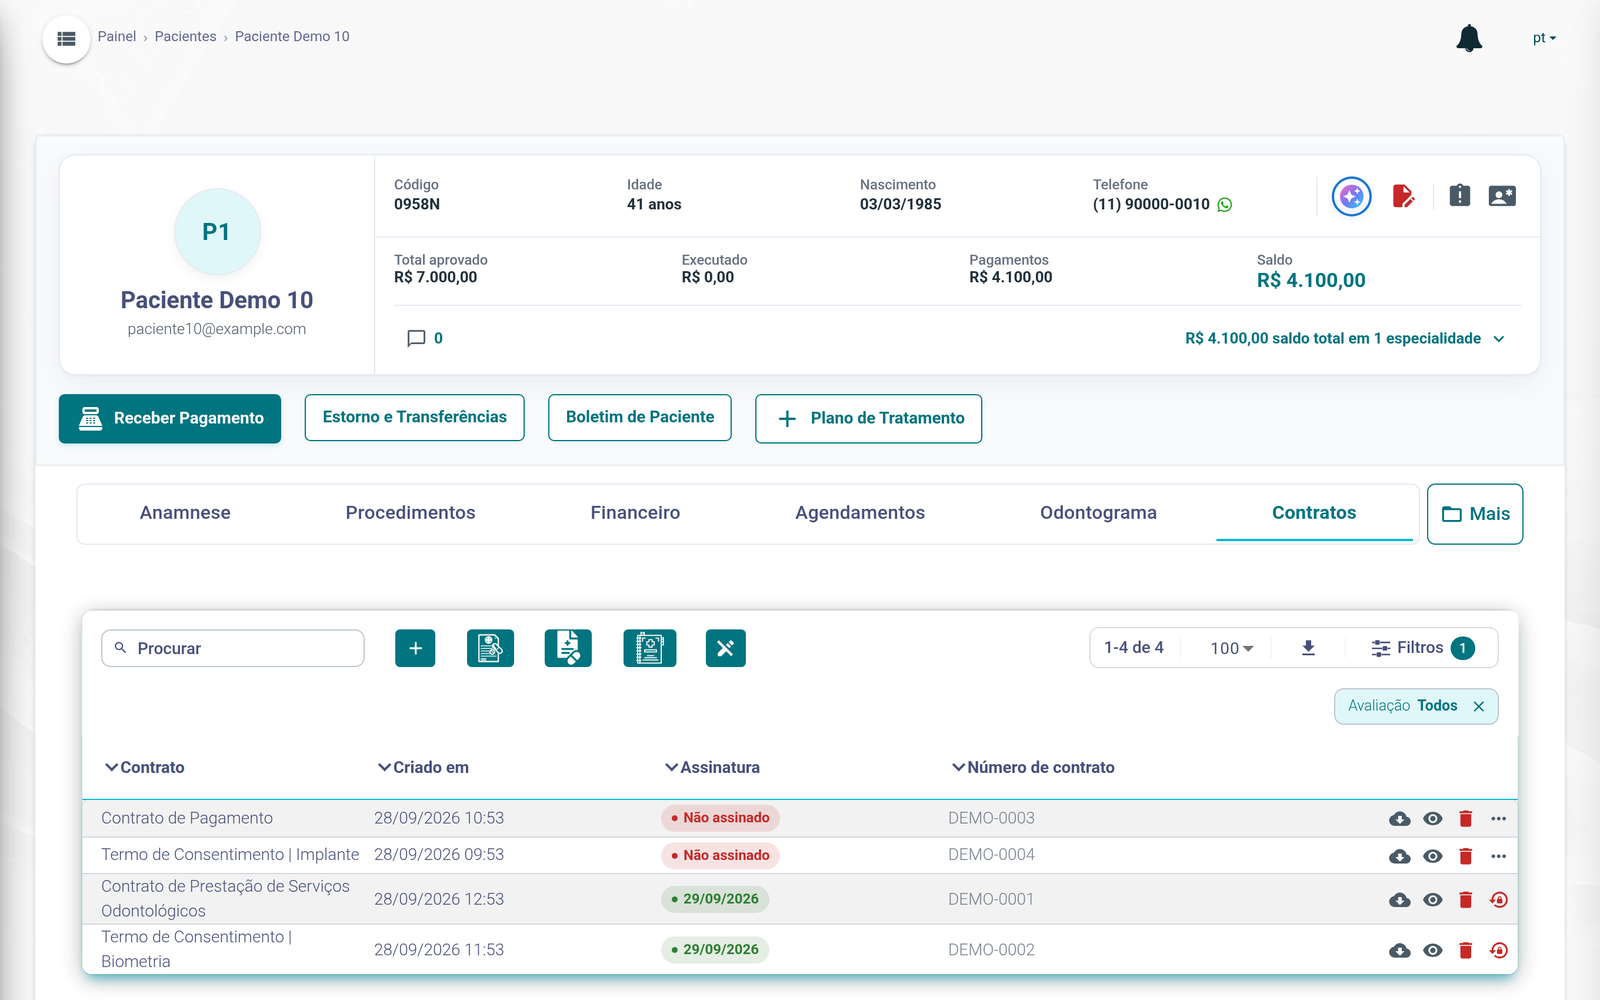Click the red document edit icon
This screenshot has height=1000, width=1600.
click(1404, 196)
